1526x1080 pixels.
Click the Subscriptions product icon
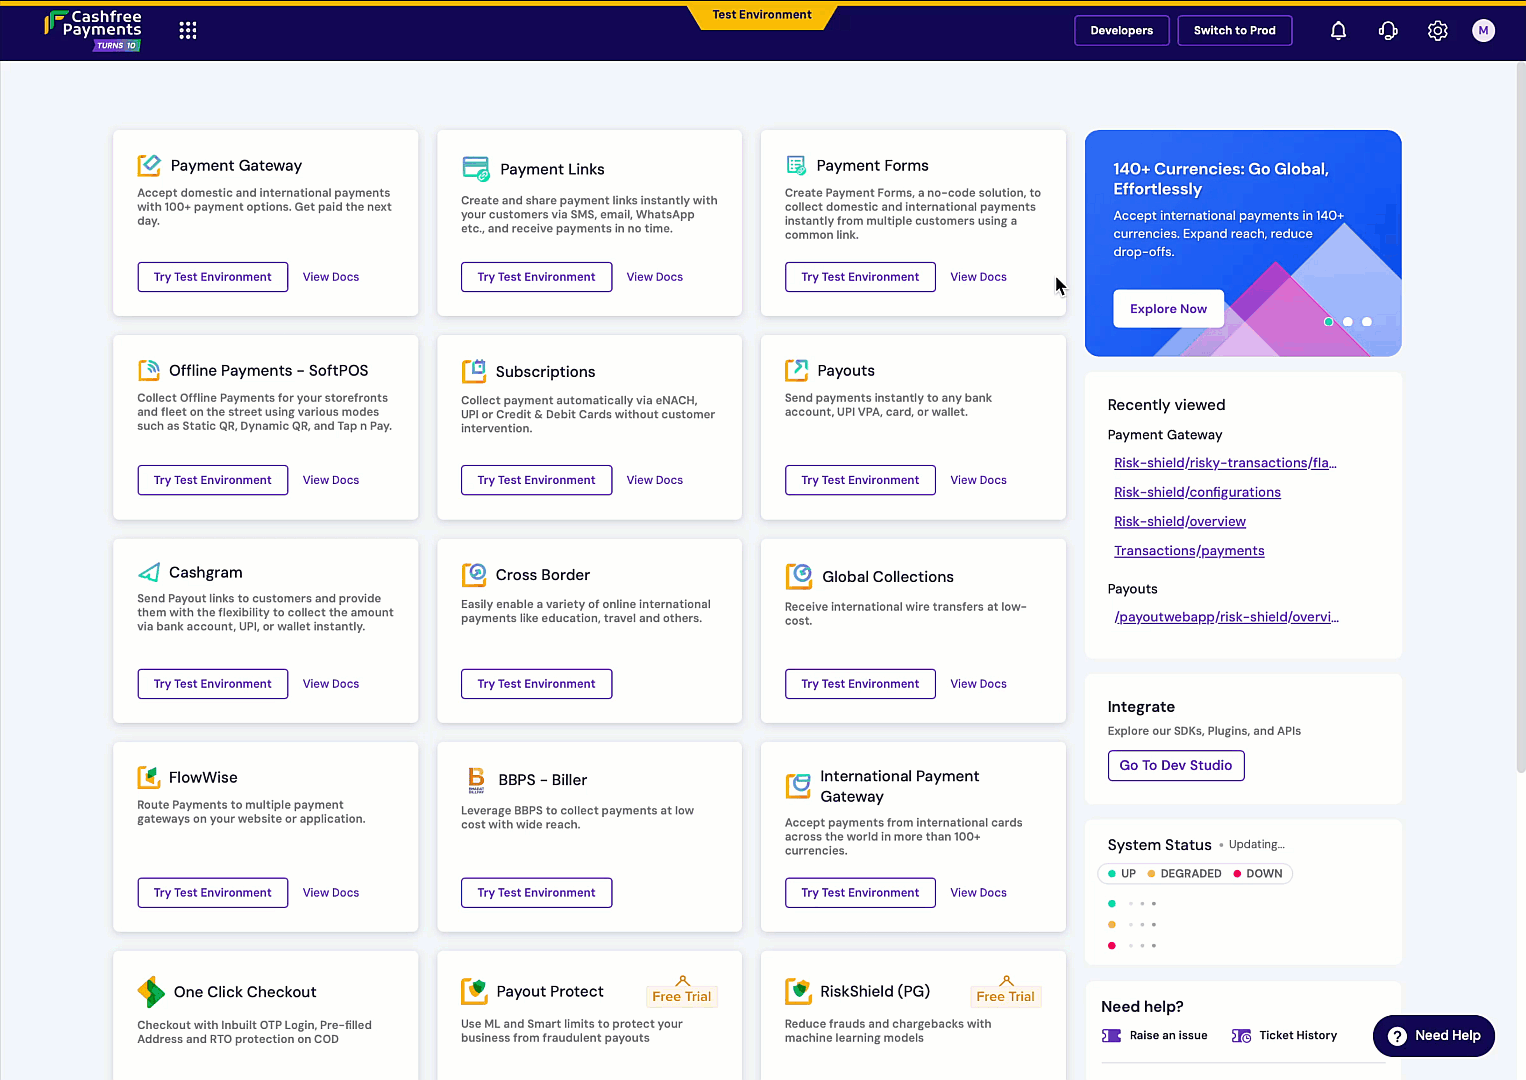(x=474, y=371)
